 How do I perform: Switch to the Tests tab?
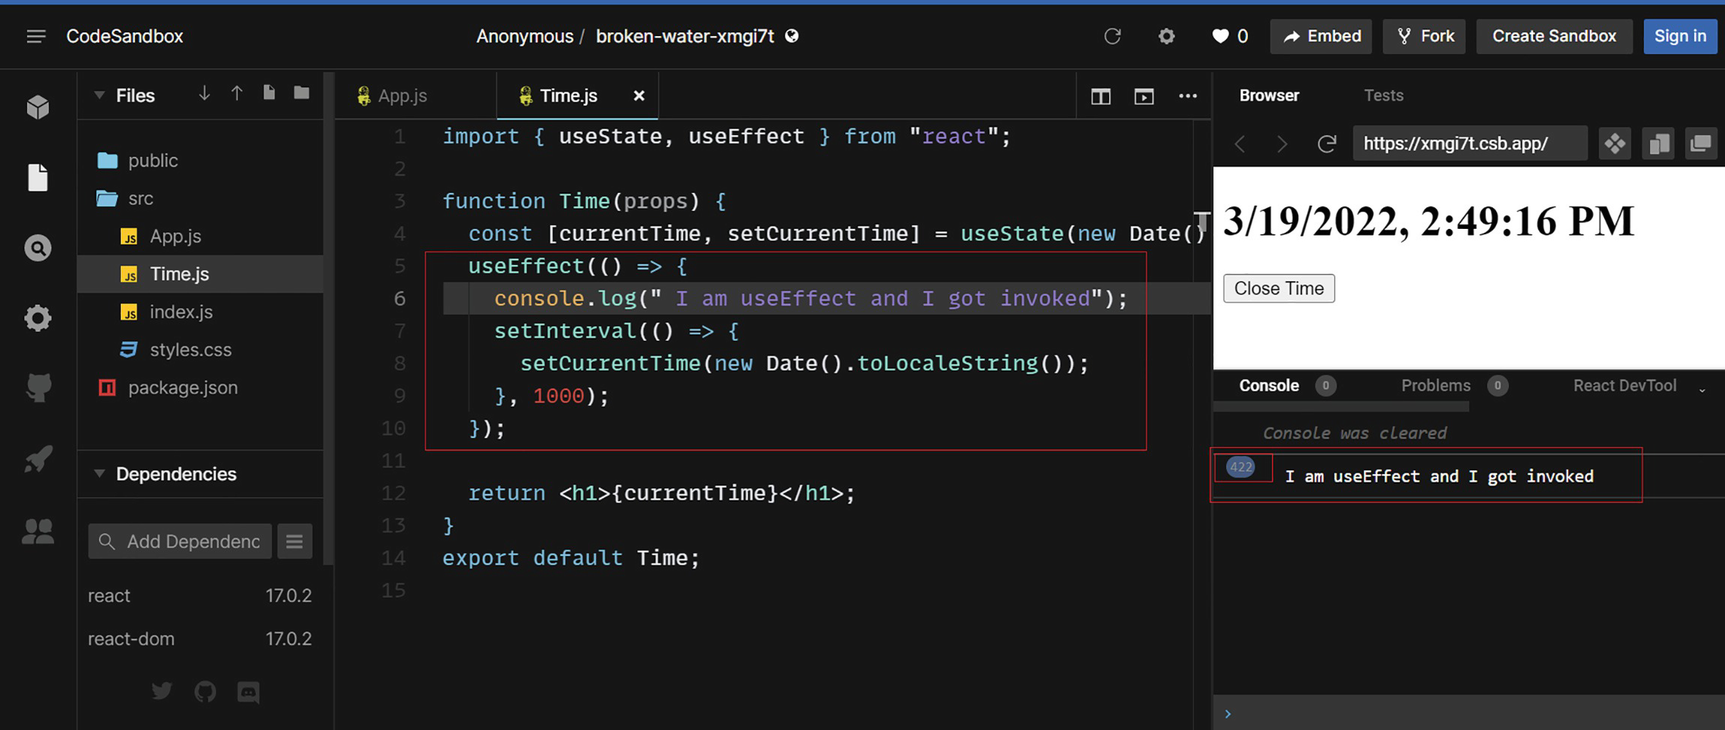1383,96
